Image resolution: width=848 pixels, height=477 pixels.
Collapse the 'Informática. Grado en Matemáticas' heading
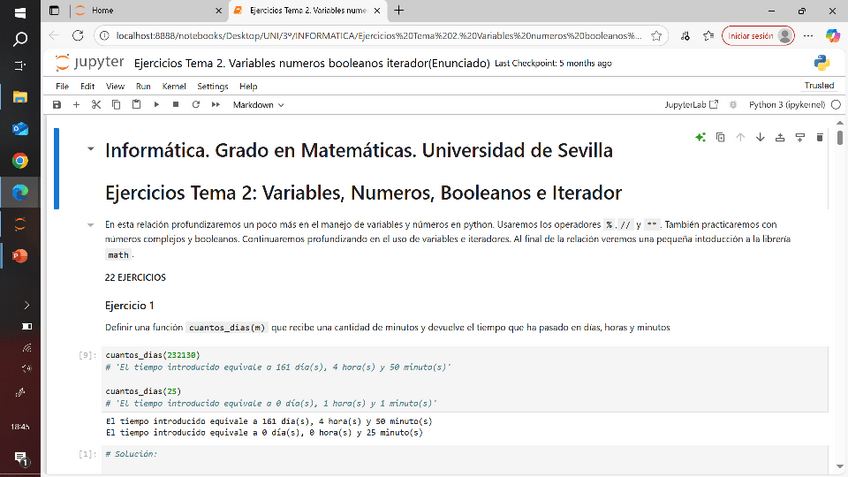coord(91,150)
